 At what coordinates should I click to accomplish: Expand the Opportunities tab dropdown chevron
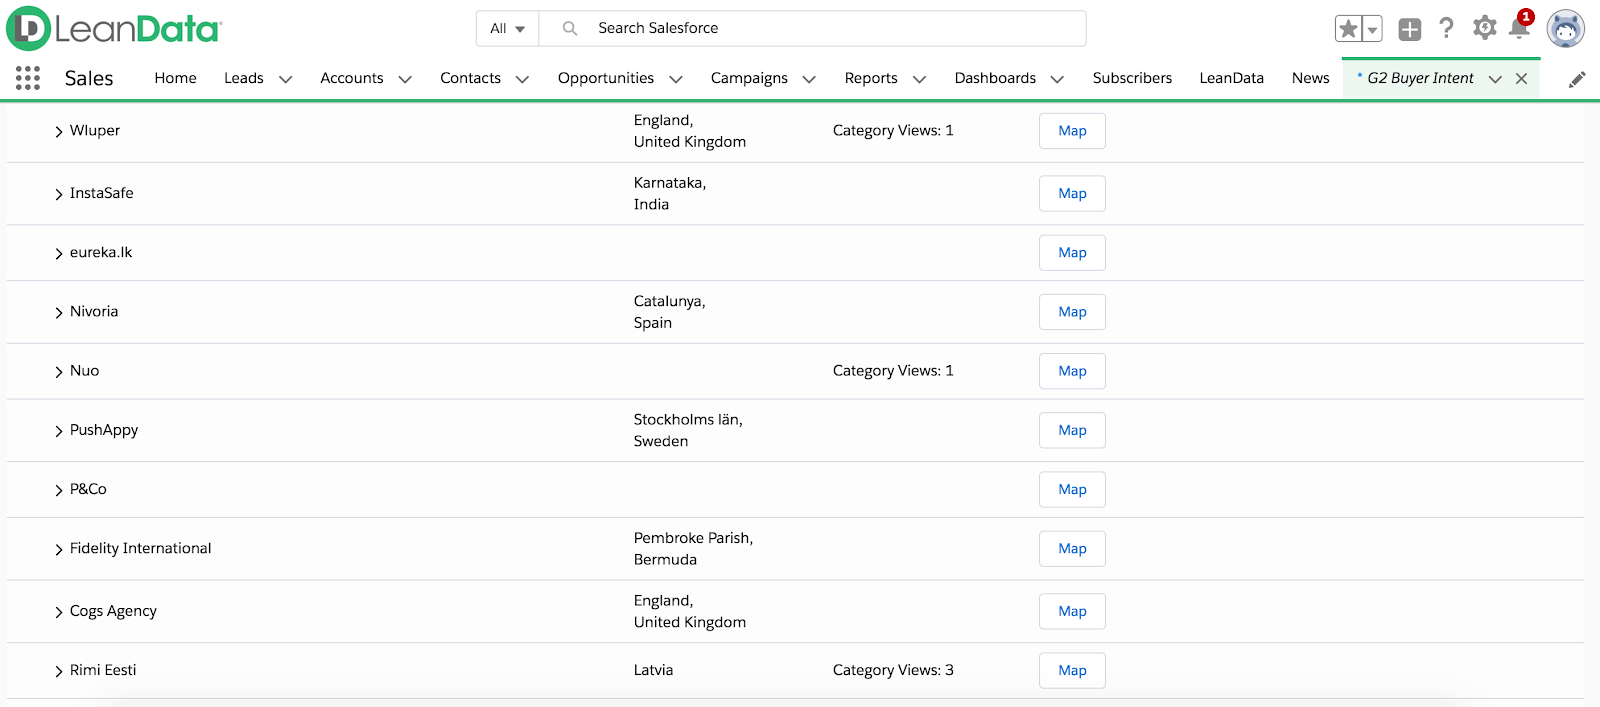point(676,79)
